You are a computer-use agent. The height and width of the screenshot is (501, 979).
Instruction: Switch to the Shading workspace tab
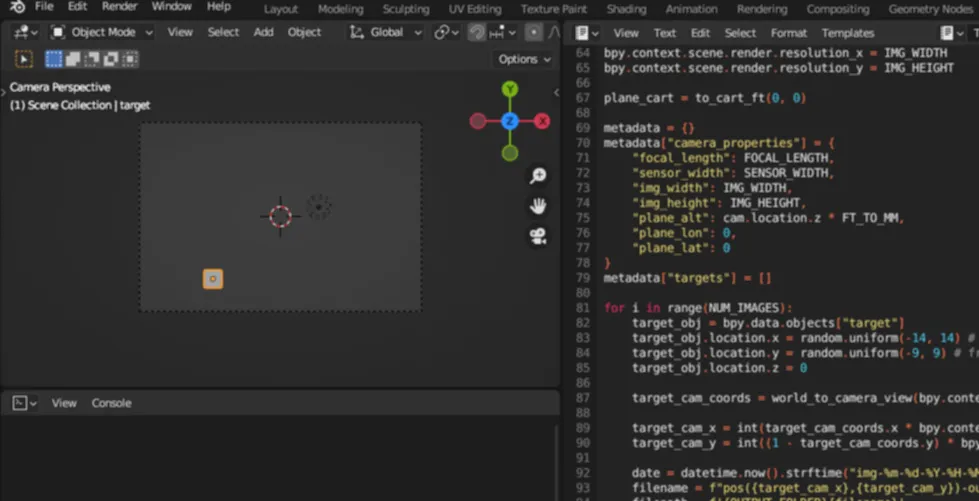[x=626, y=9]
